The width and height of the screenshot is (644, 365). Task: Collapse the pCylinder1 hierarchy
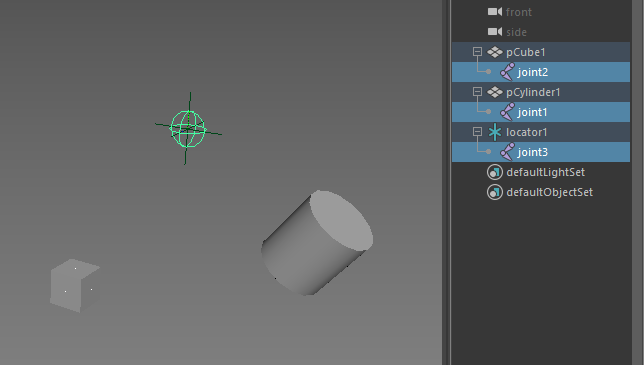pos(477,92)
